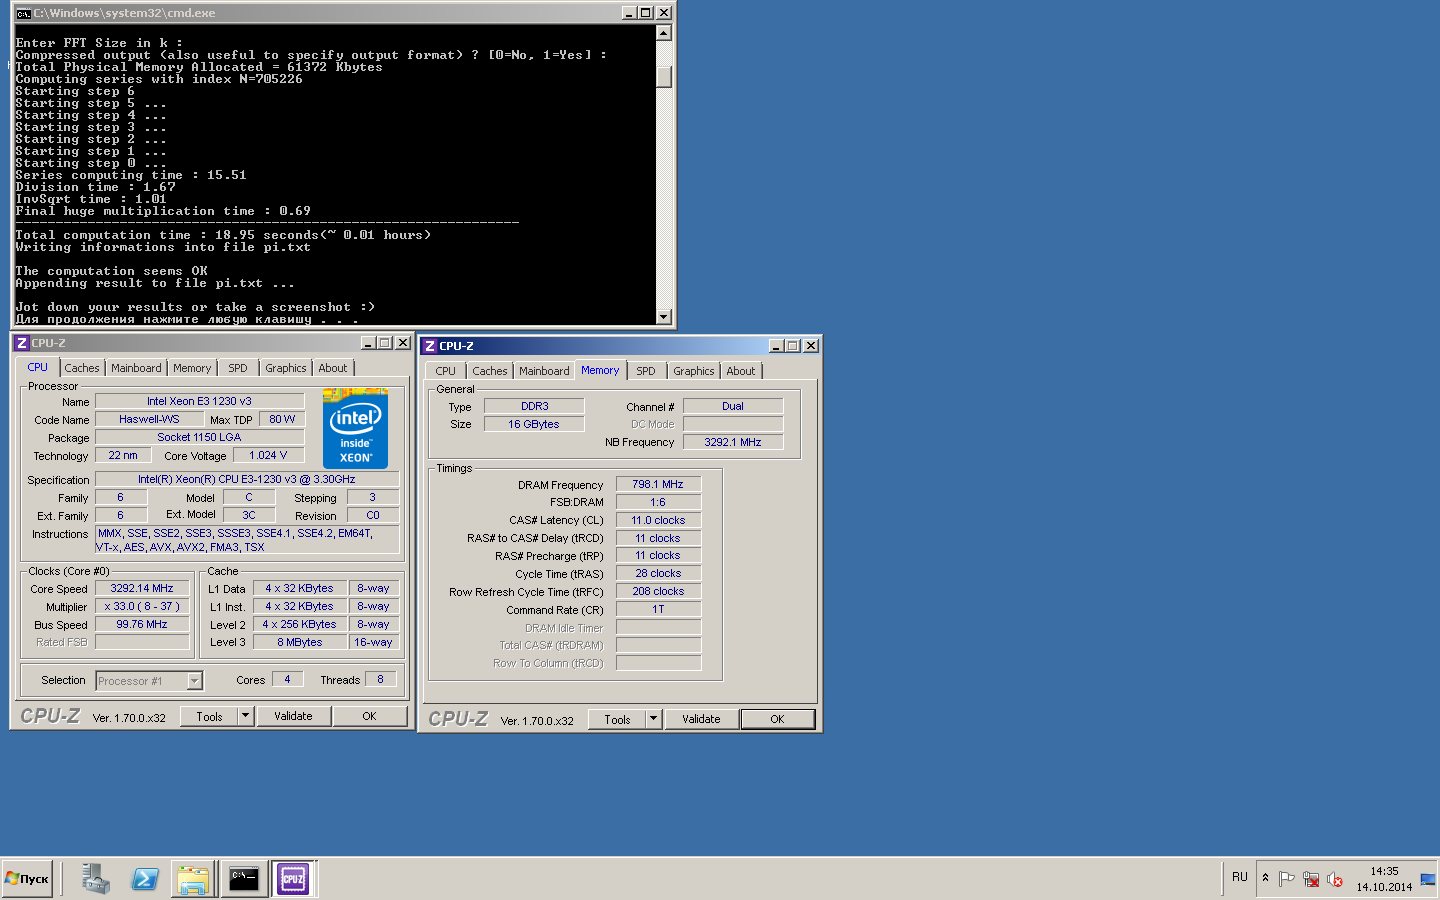The height and width of the screenshot is (900, 1440).
Task: Click Threads value 8
Action: coord(380,679)
